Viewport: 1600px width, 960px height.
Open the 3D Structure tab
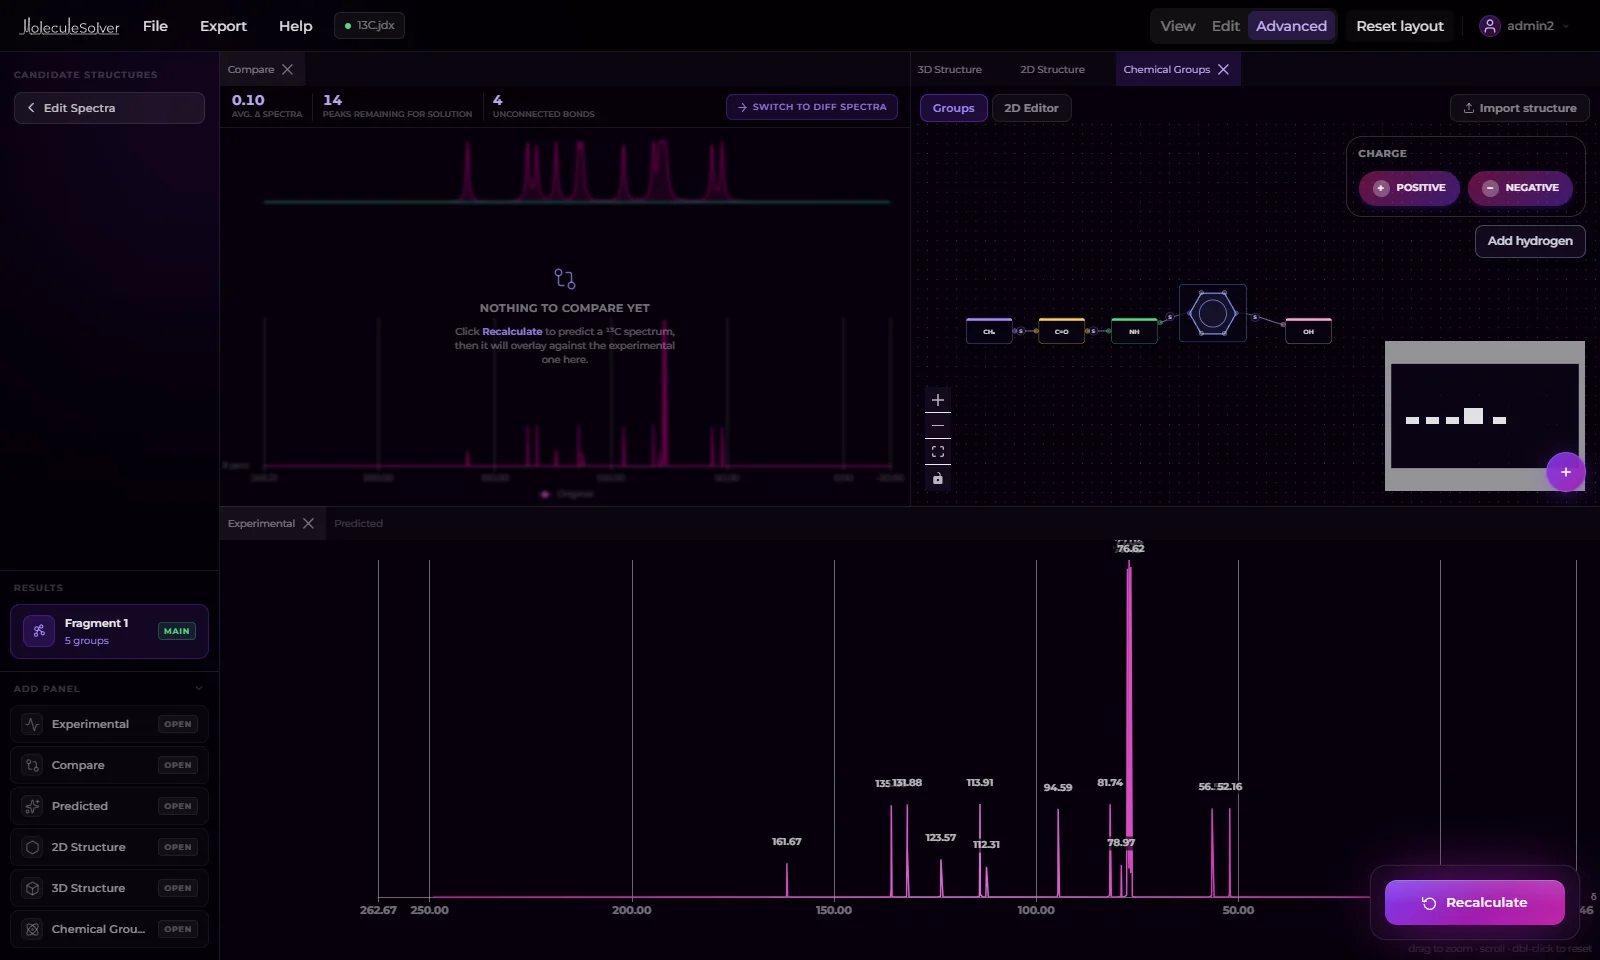pyautogui.click(x=949, y=69)
